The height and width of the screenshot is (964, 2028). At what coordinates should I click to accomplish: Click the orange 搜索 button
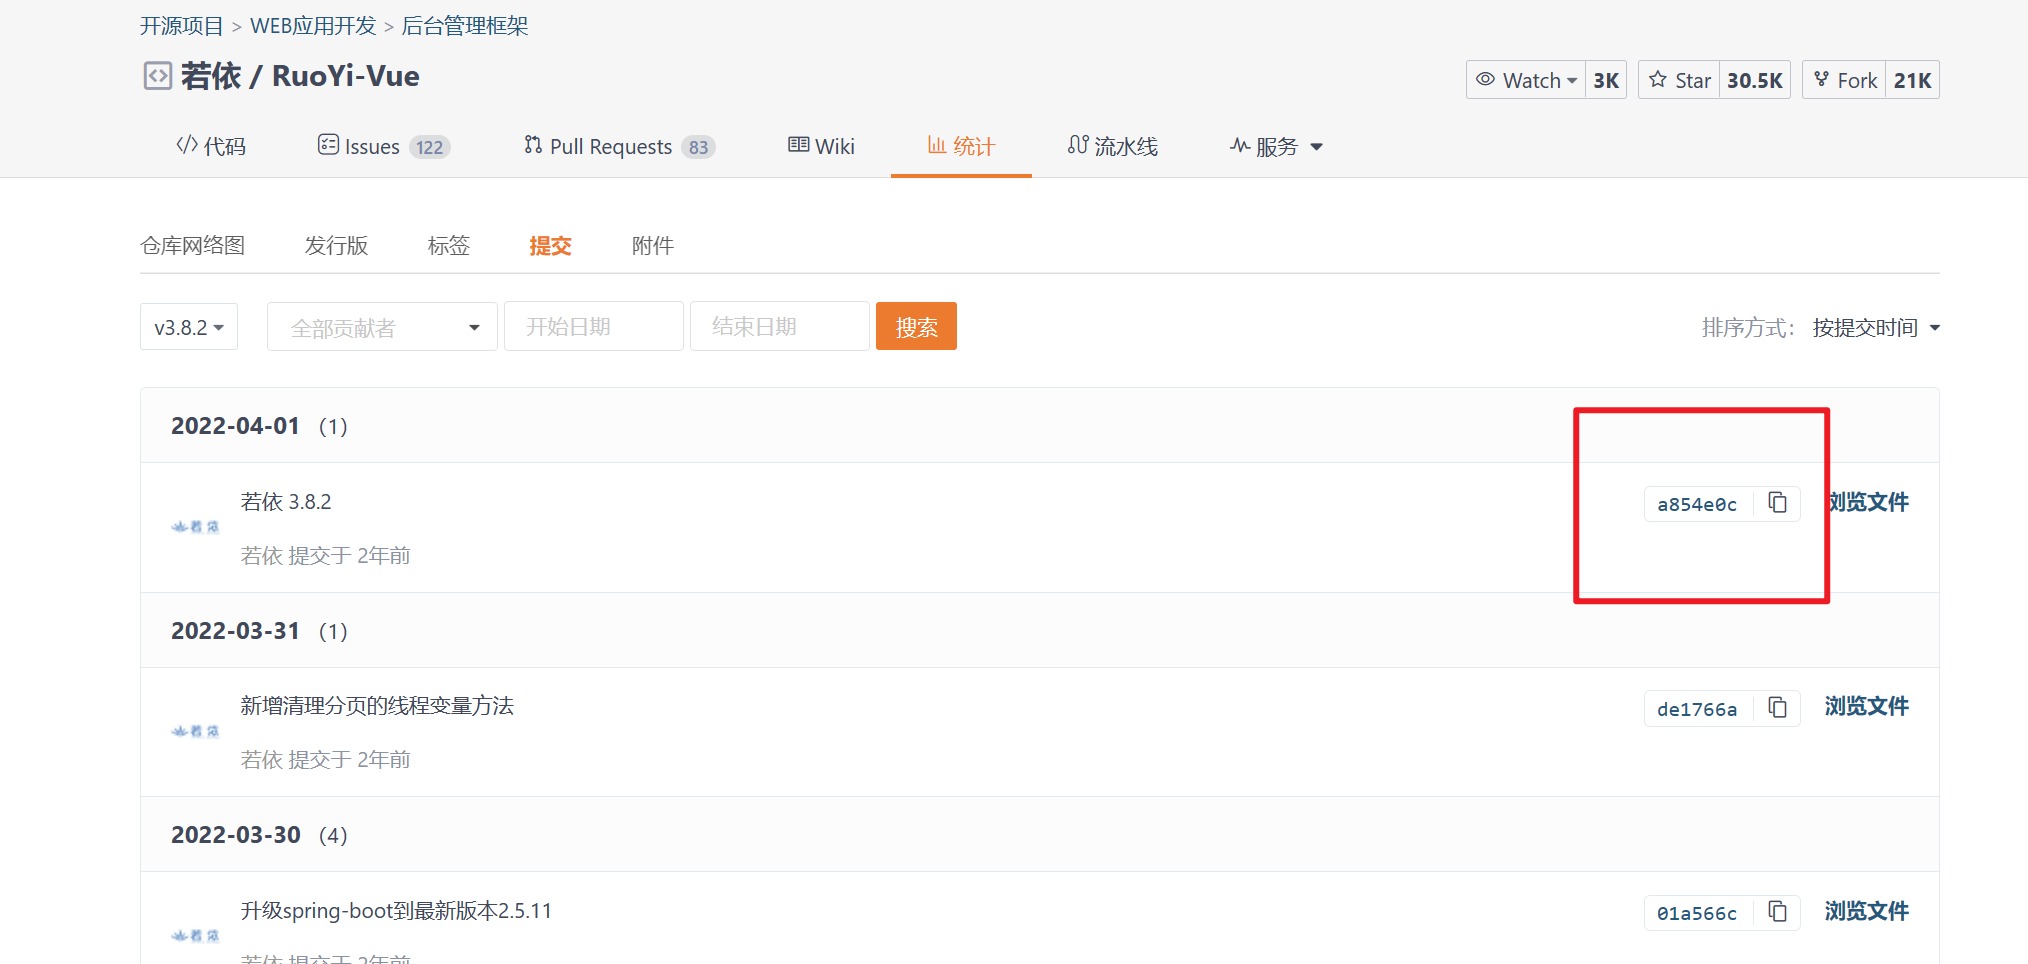click(916, 326)
